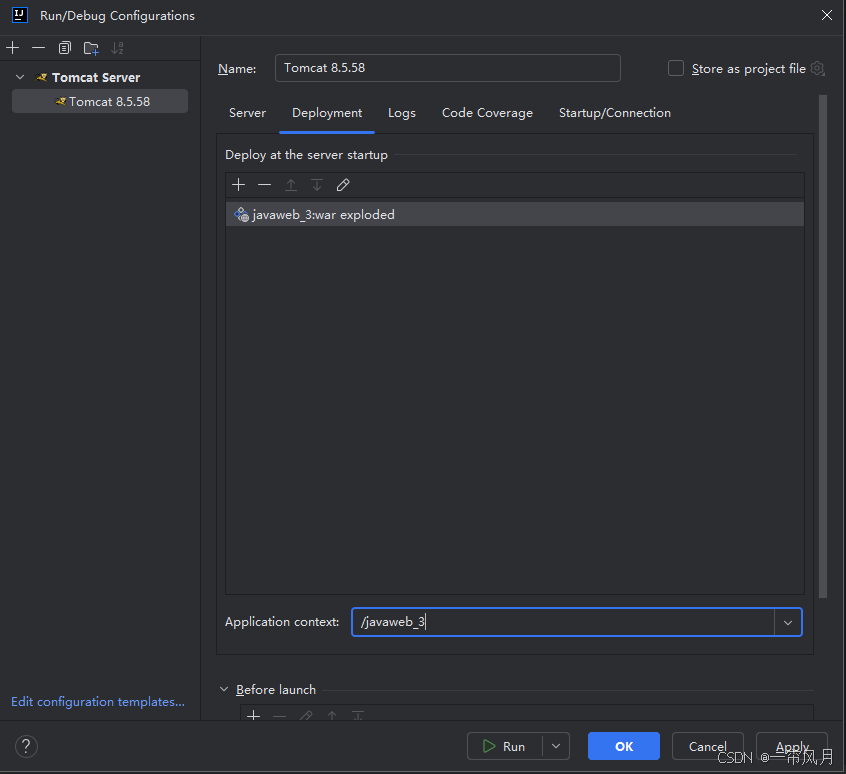Edit the selected artifact with pencil icon
The height and width of the screenshot is (774, 846).
pos(343,185)
